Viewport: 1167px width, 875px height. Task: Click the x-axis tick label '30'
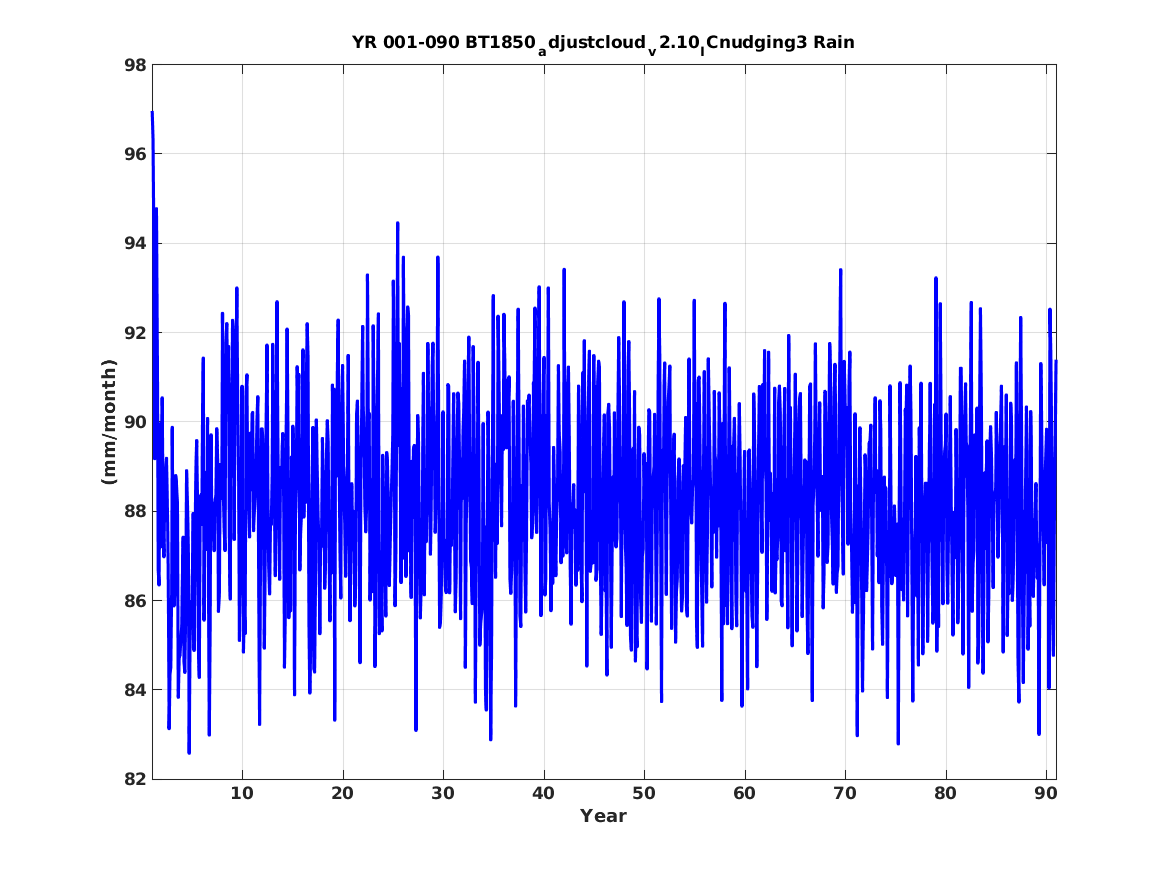coord(443,794)
